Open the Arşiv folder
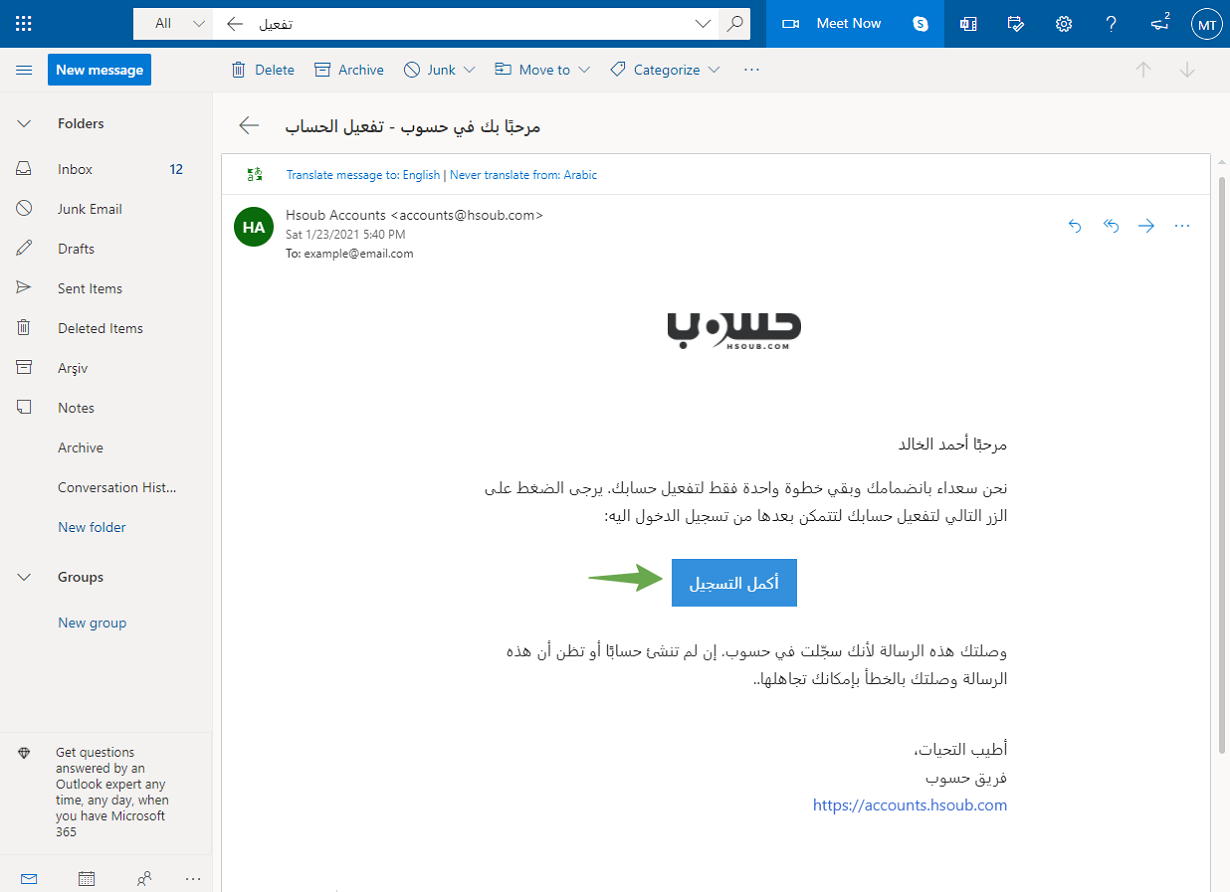 [x=106, y=368]
